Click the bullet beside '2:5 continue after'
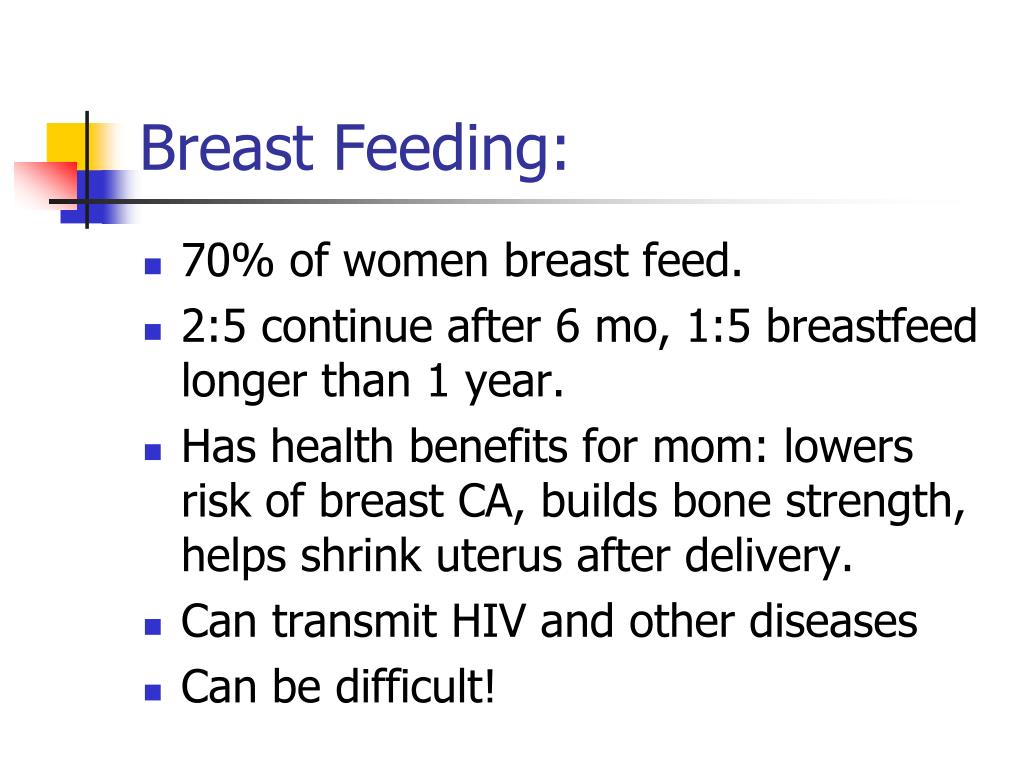 click(153, 332)
